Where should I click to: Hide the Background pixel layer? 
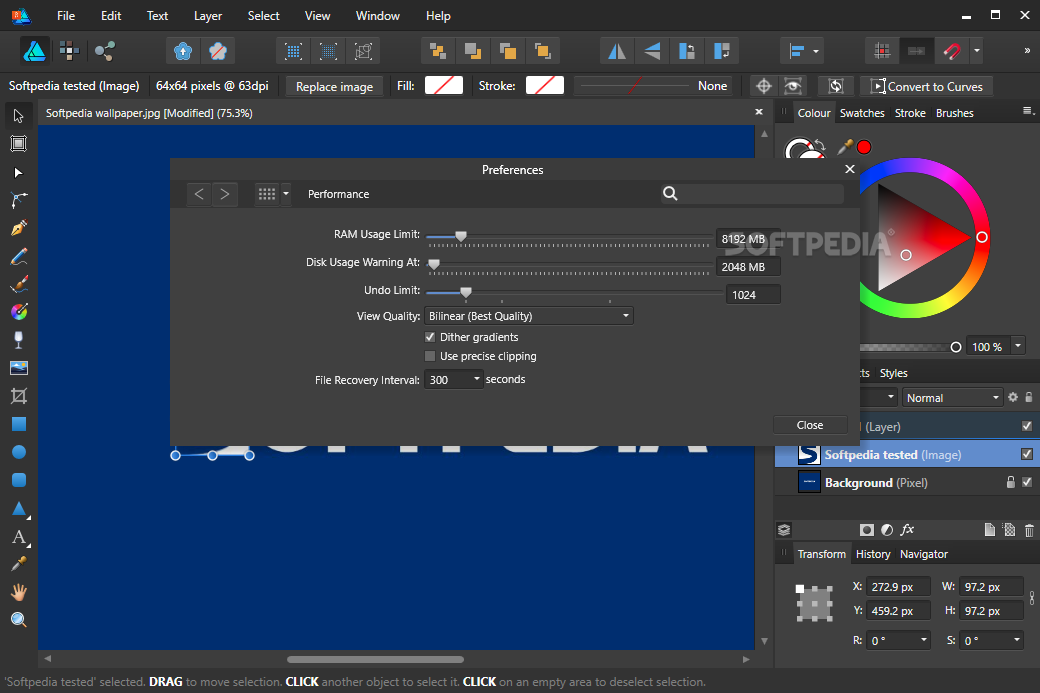click(1027, 482)
